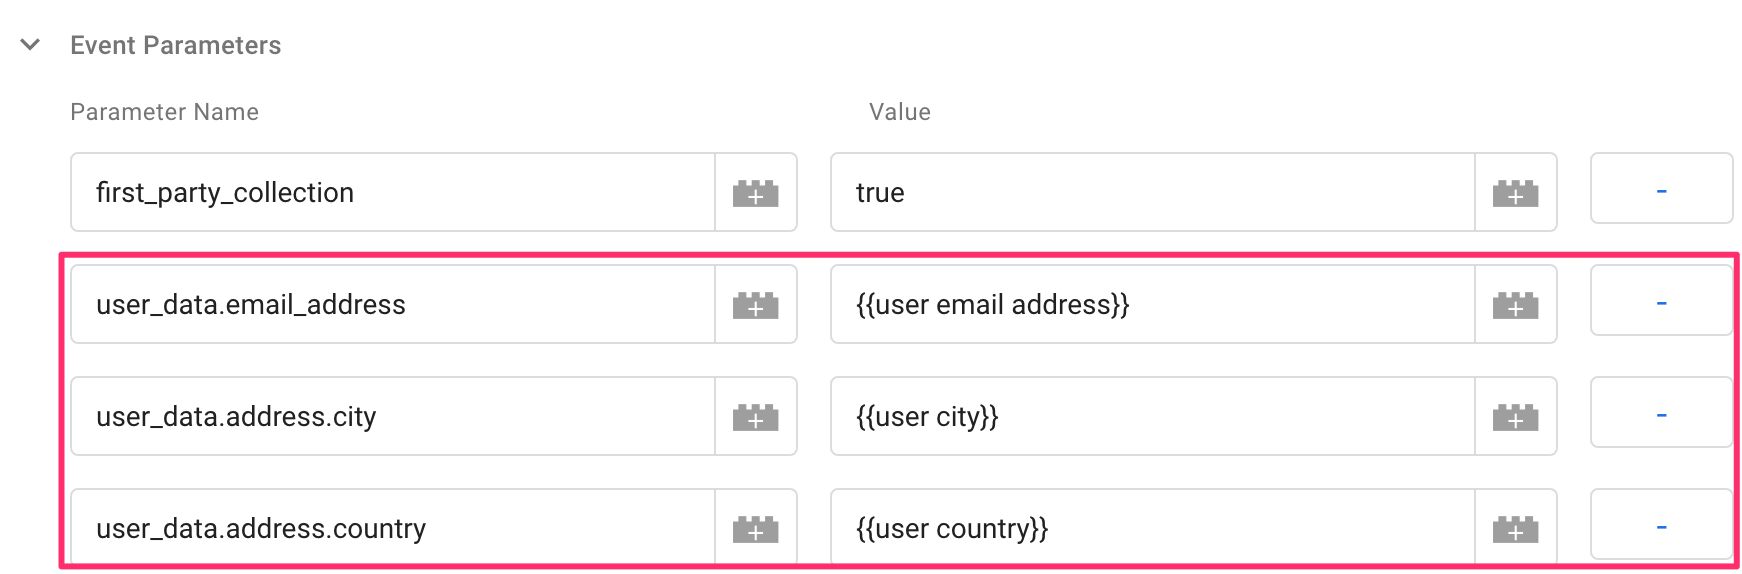Edit the value field containing true
This screenshot has height=574, width=1742.
[x=1153, y=192]
